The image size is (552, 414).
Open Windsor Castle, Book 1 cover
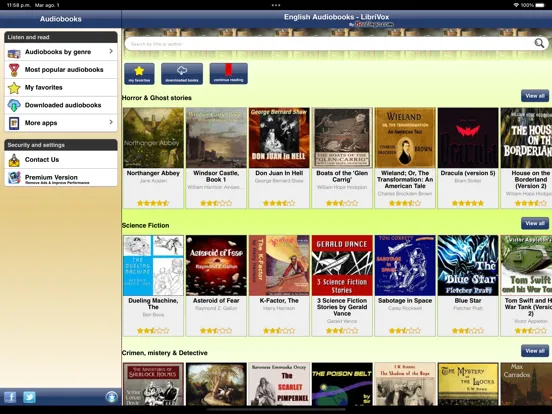click(216, 138)
